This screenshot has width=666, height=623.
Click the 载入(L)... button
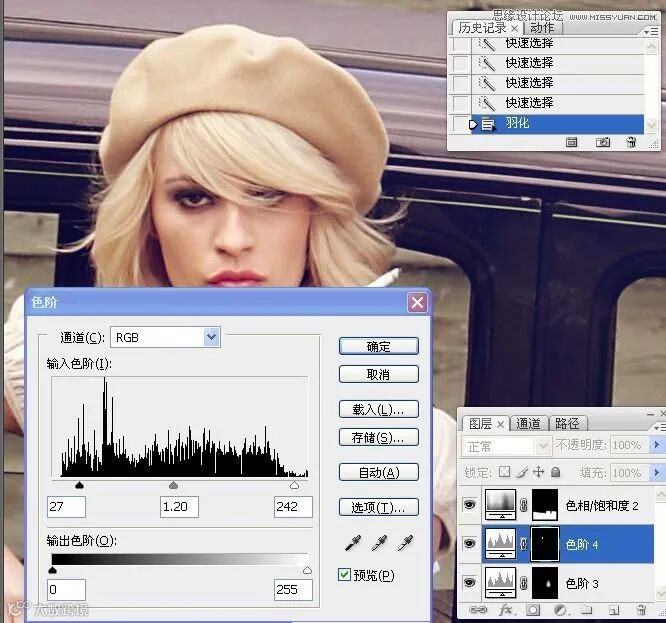tap(378, 409)
